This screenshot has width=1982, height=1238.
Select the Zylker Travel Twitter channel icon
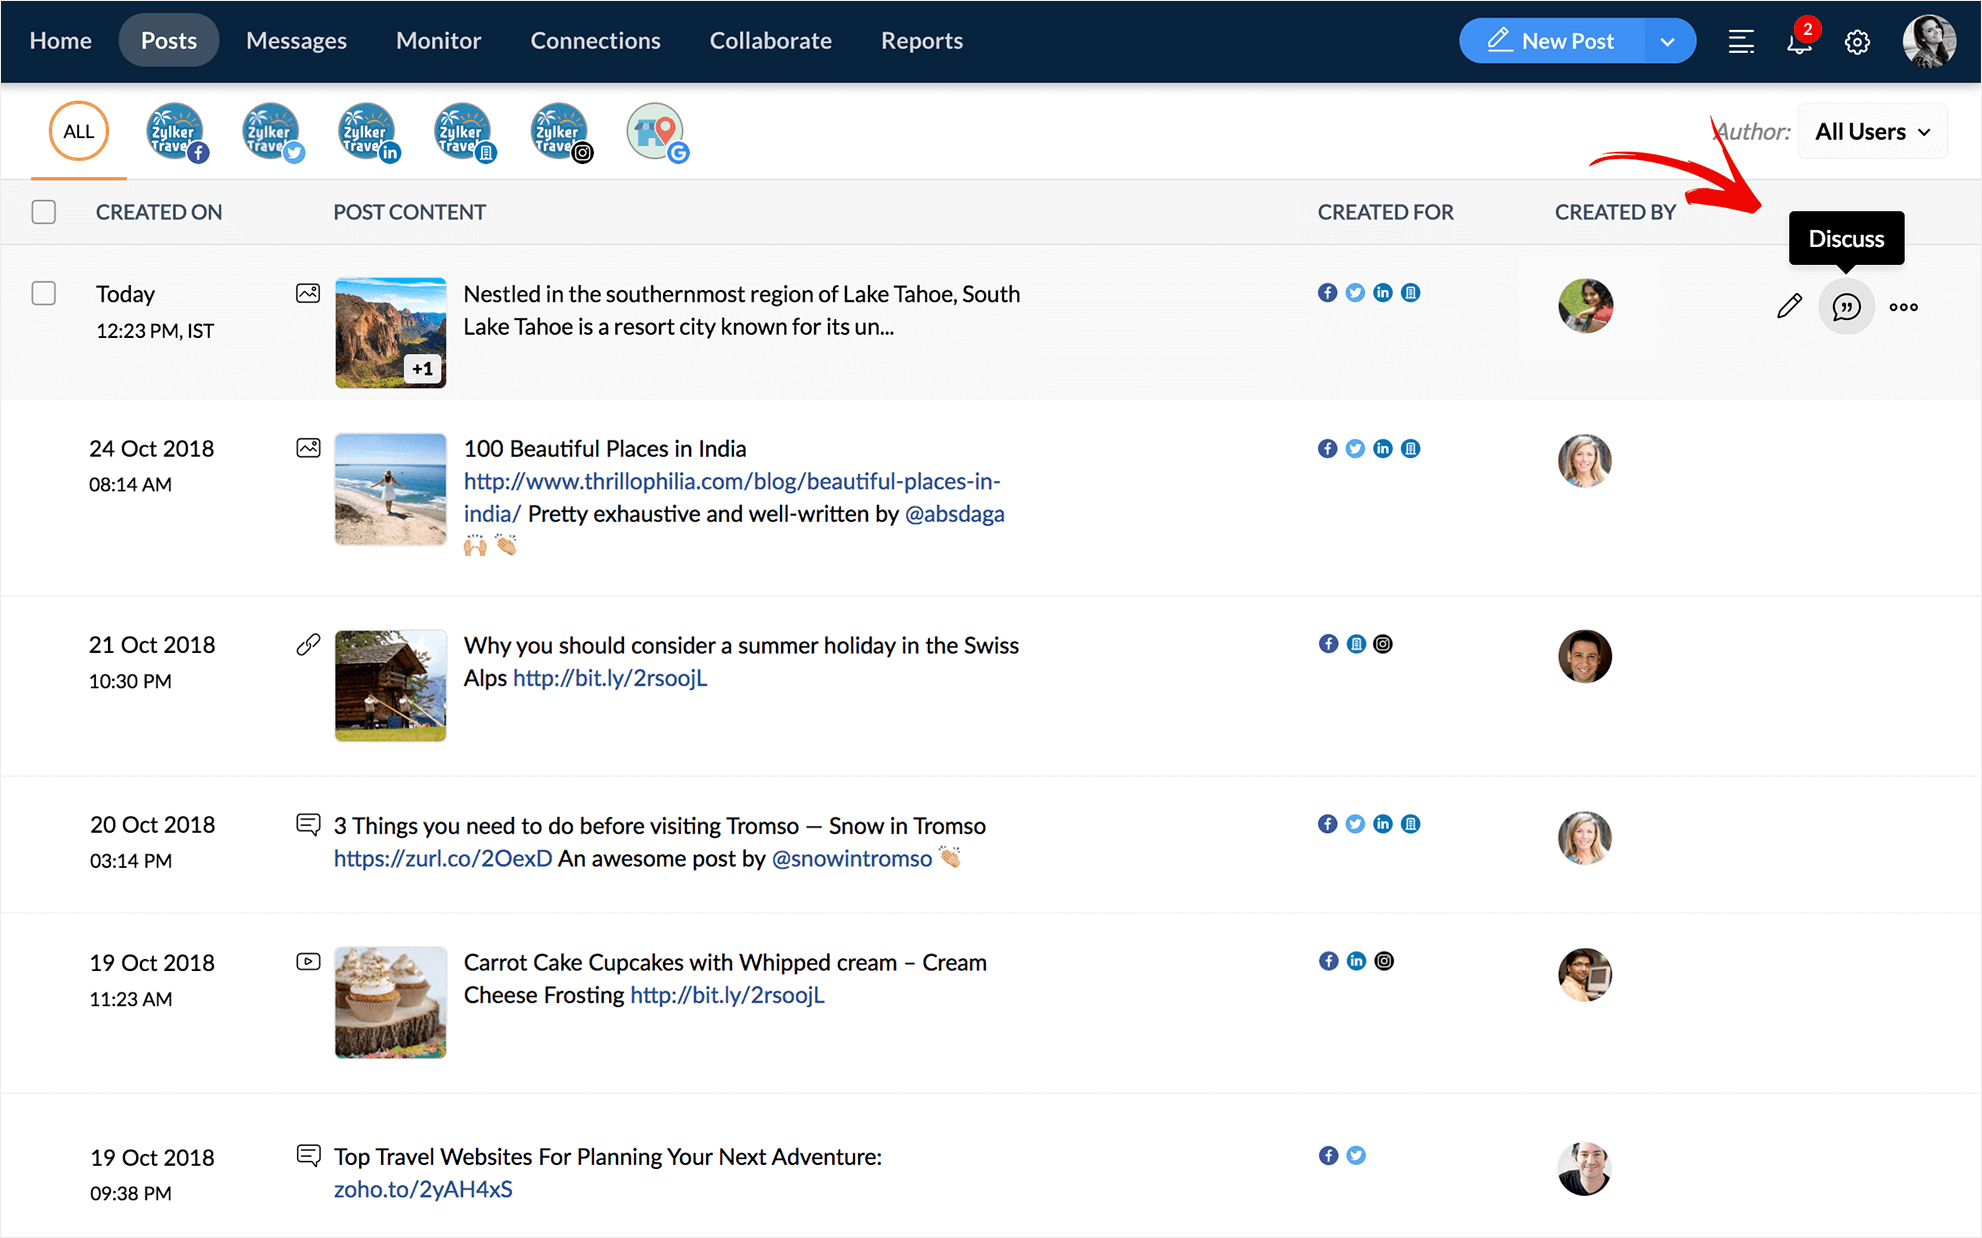(x=272, y=132)
